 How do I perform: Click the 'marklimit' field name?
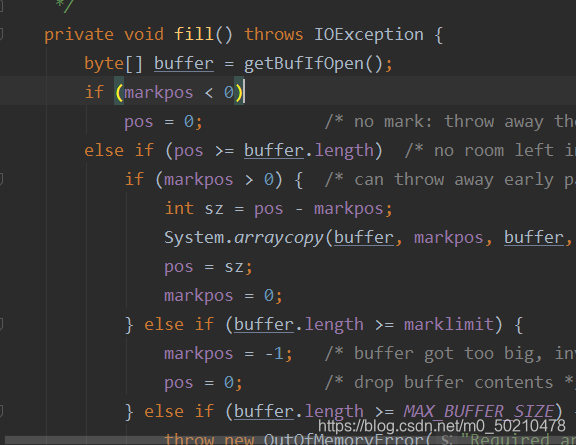449,325
